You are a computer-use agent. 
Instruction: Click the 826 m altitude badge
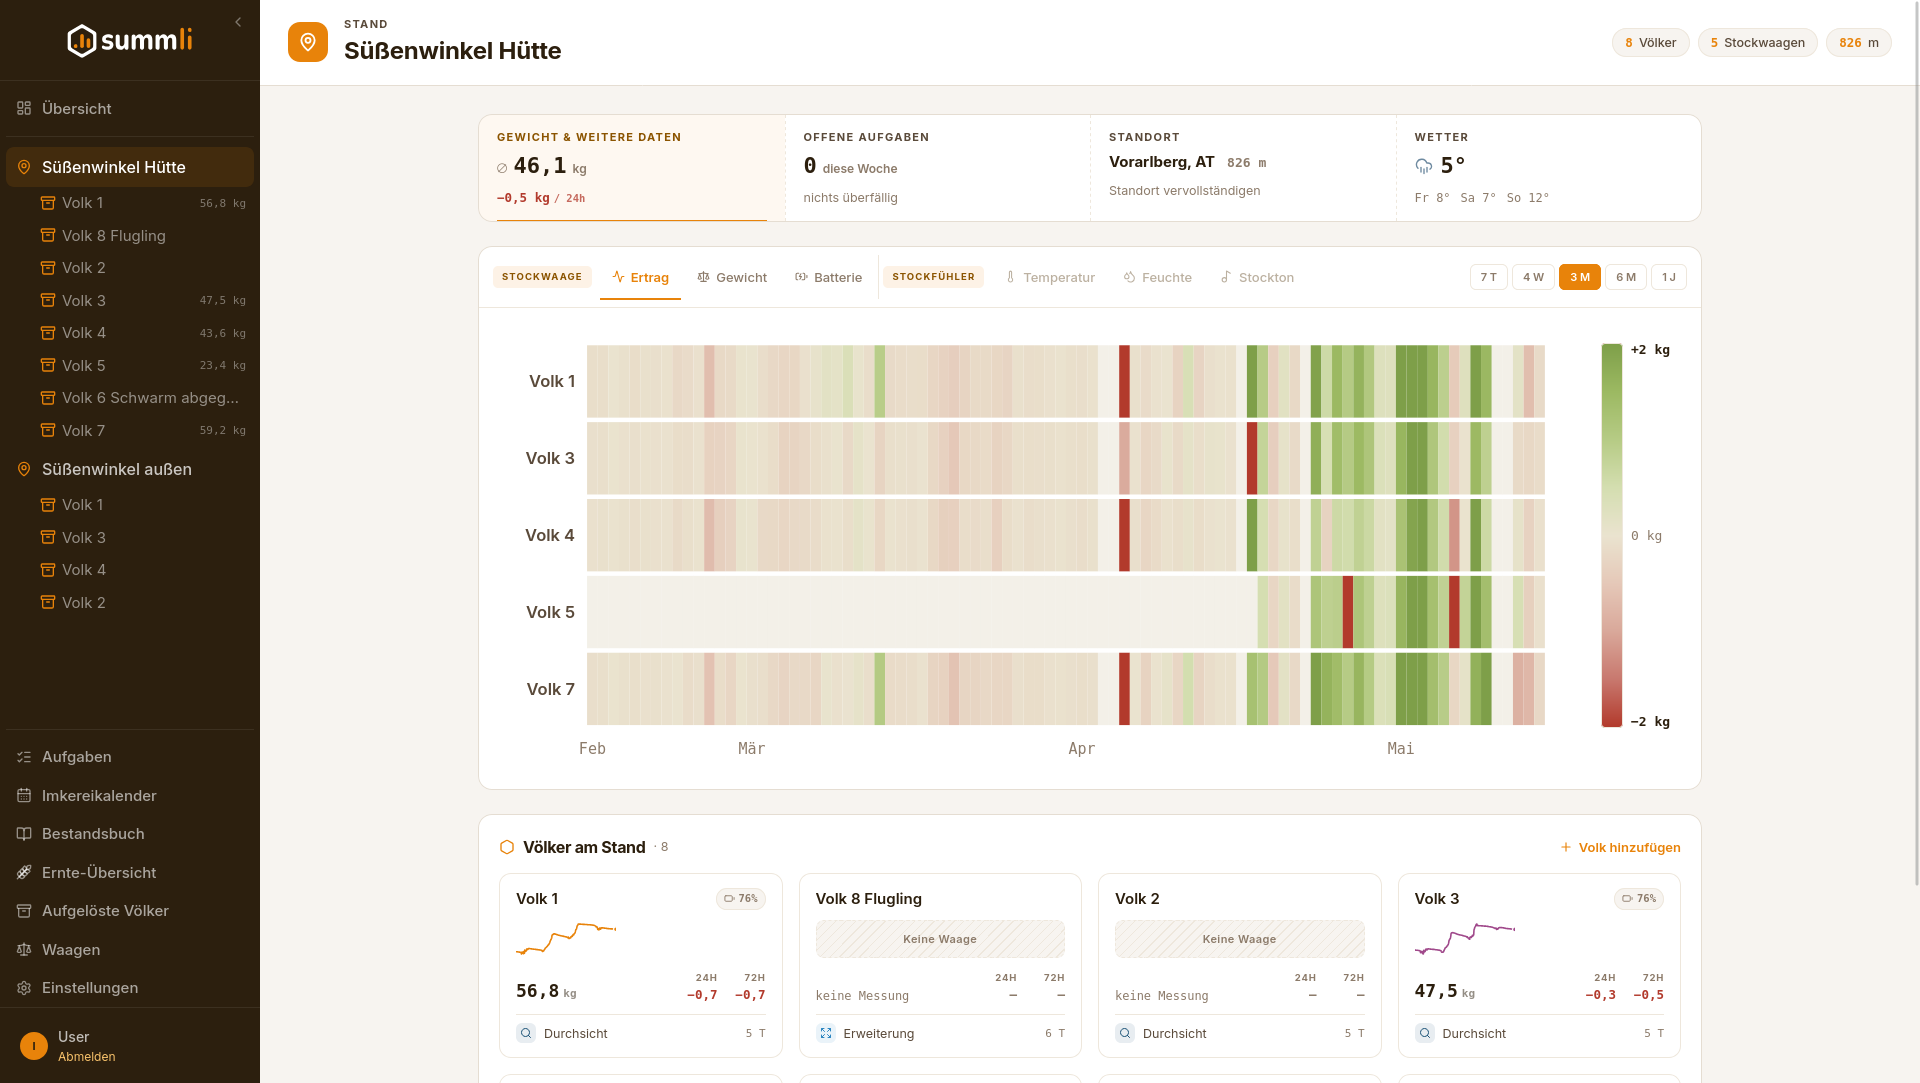1858,43
